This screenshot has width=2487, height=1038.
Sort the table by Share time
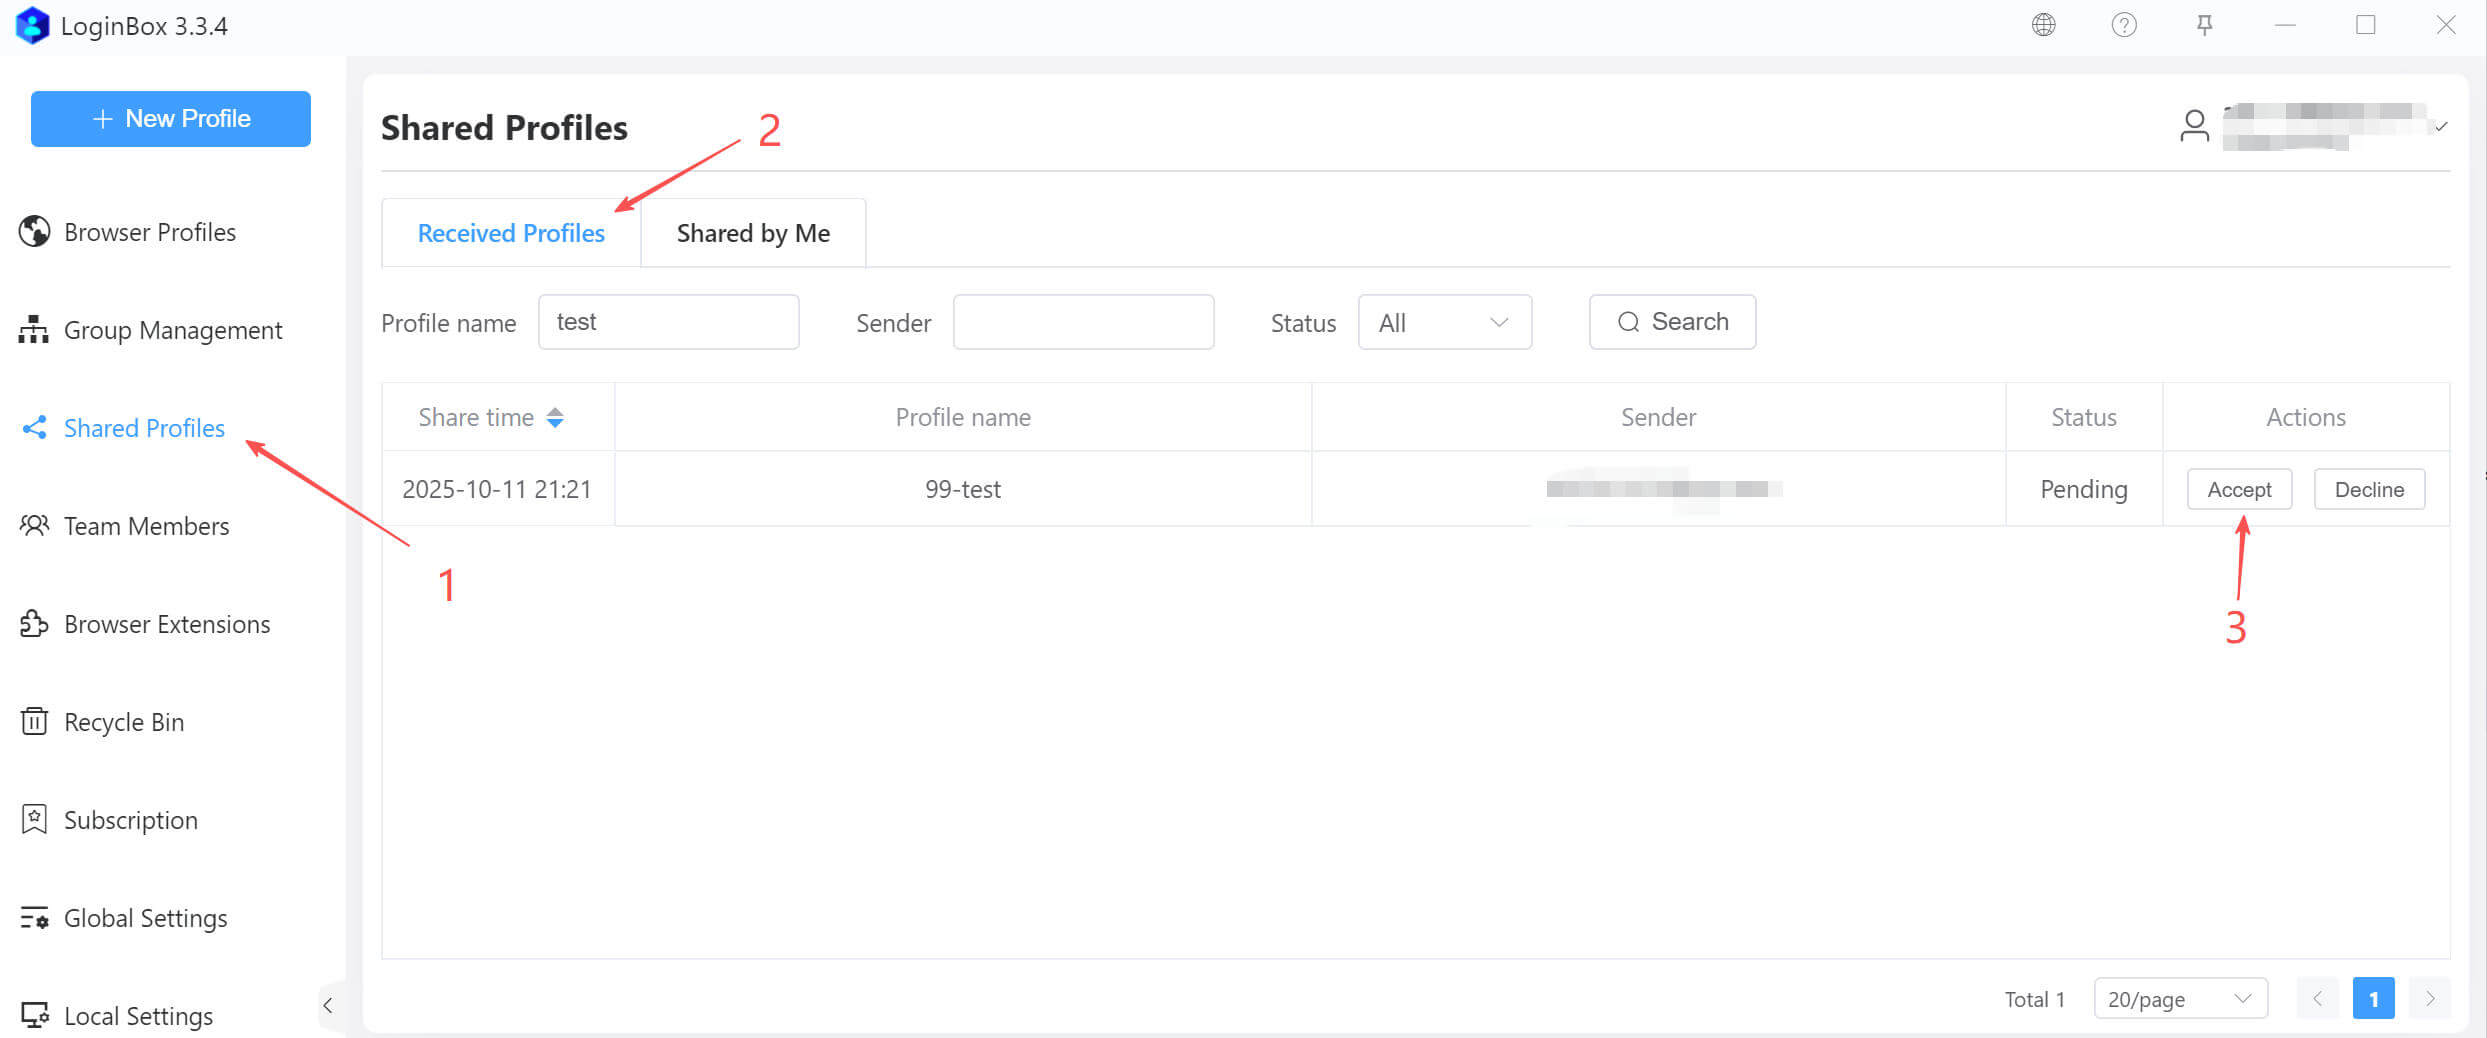click(x=555, y=418)
